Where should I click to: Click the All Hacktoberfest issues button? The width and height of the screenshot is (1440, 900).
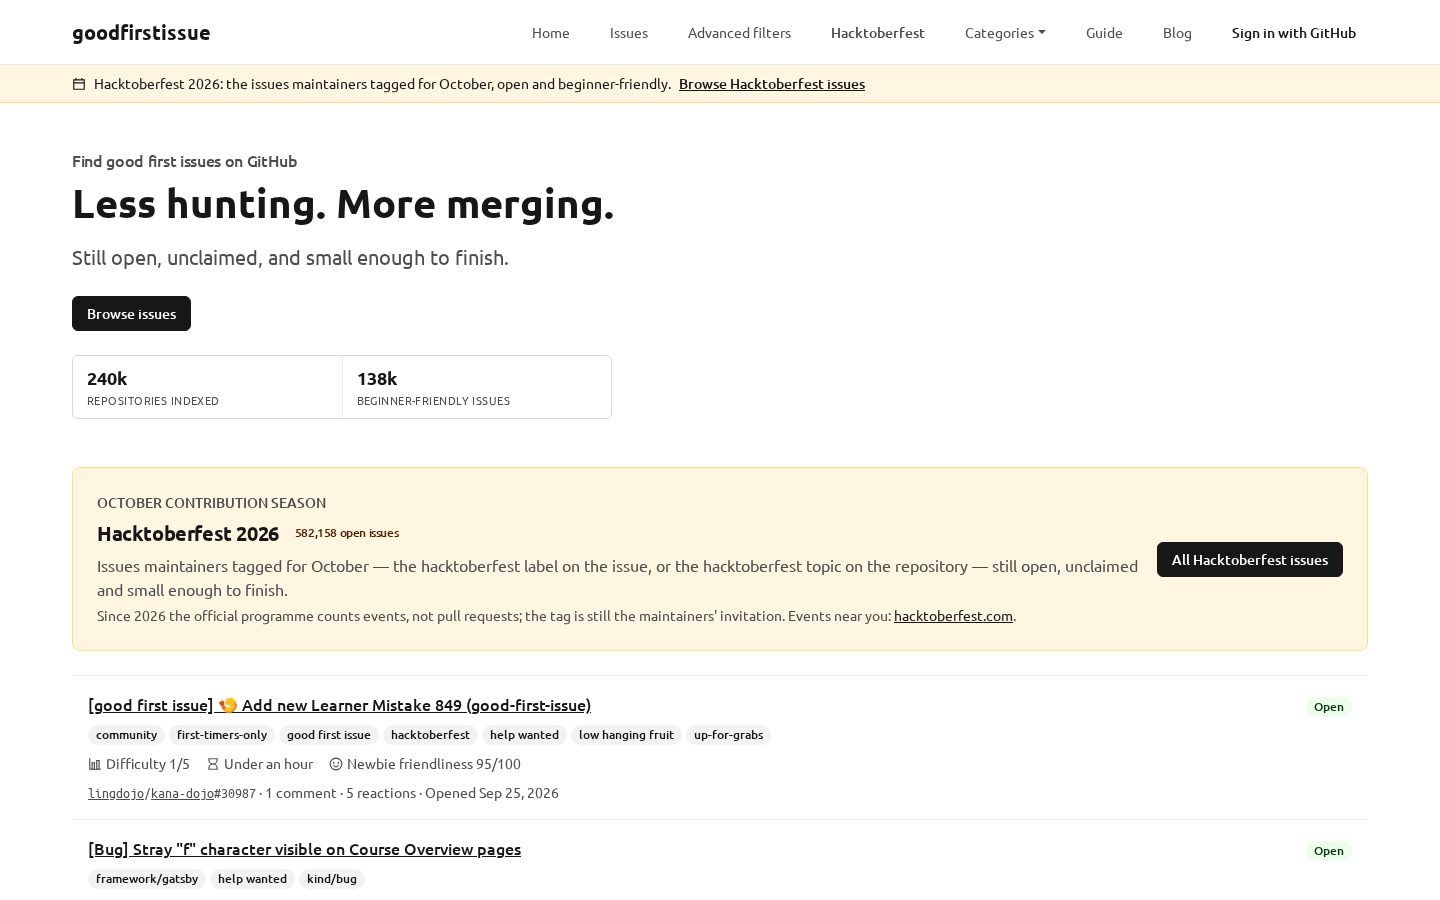[1250, 560]
